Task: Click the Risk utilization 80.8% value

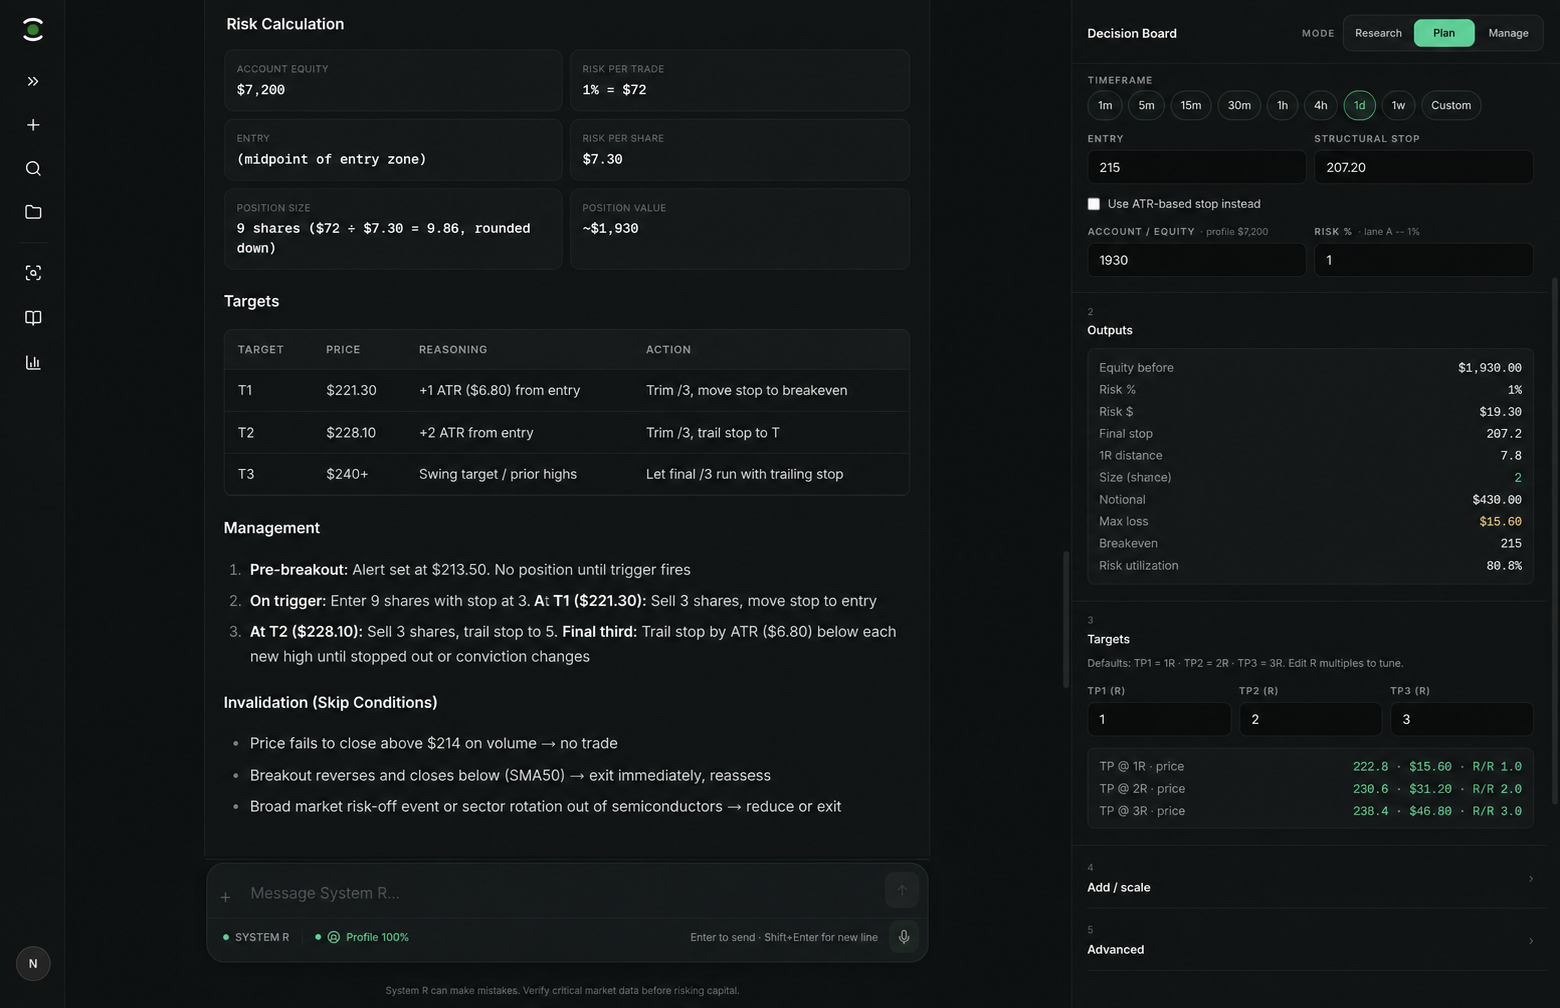Action: pos(1504,566)
